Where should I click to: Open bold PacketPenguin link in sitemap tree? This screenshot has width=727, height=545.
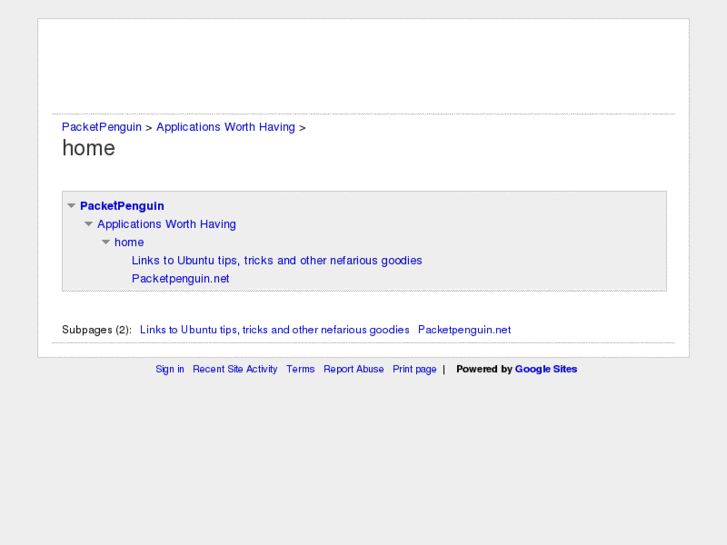pyautogui.click(x=122, y=206)
